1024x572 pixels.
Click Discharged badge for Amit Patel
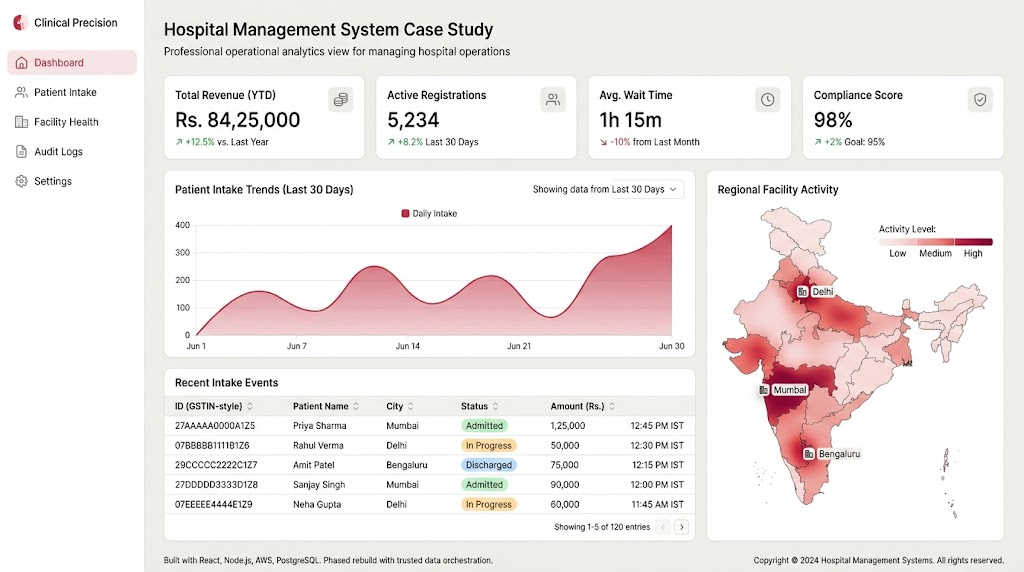(x=488, y=465)
